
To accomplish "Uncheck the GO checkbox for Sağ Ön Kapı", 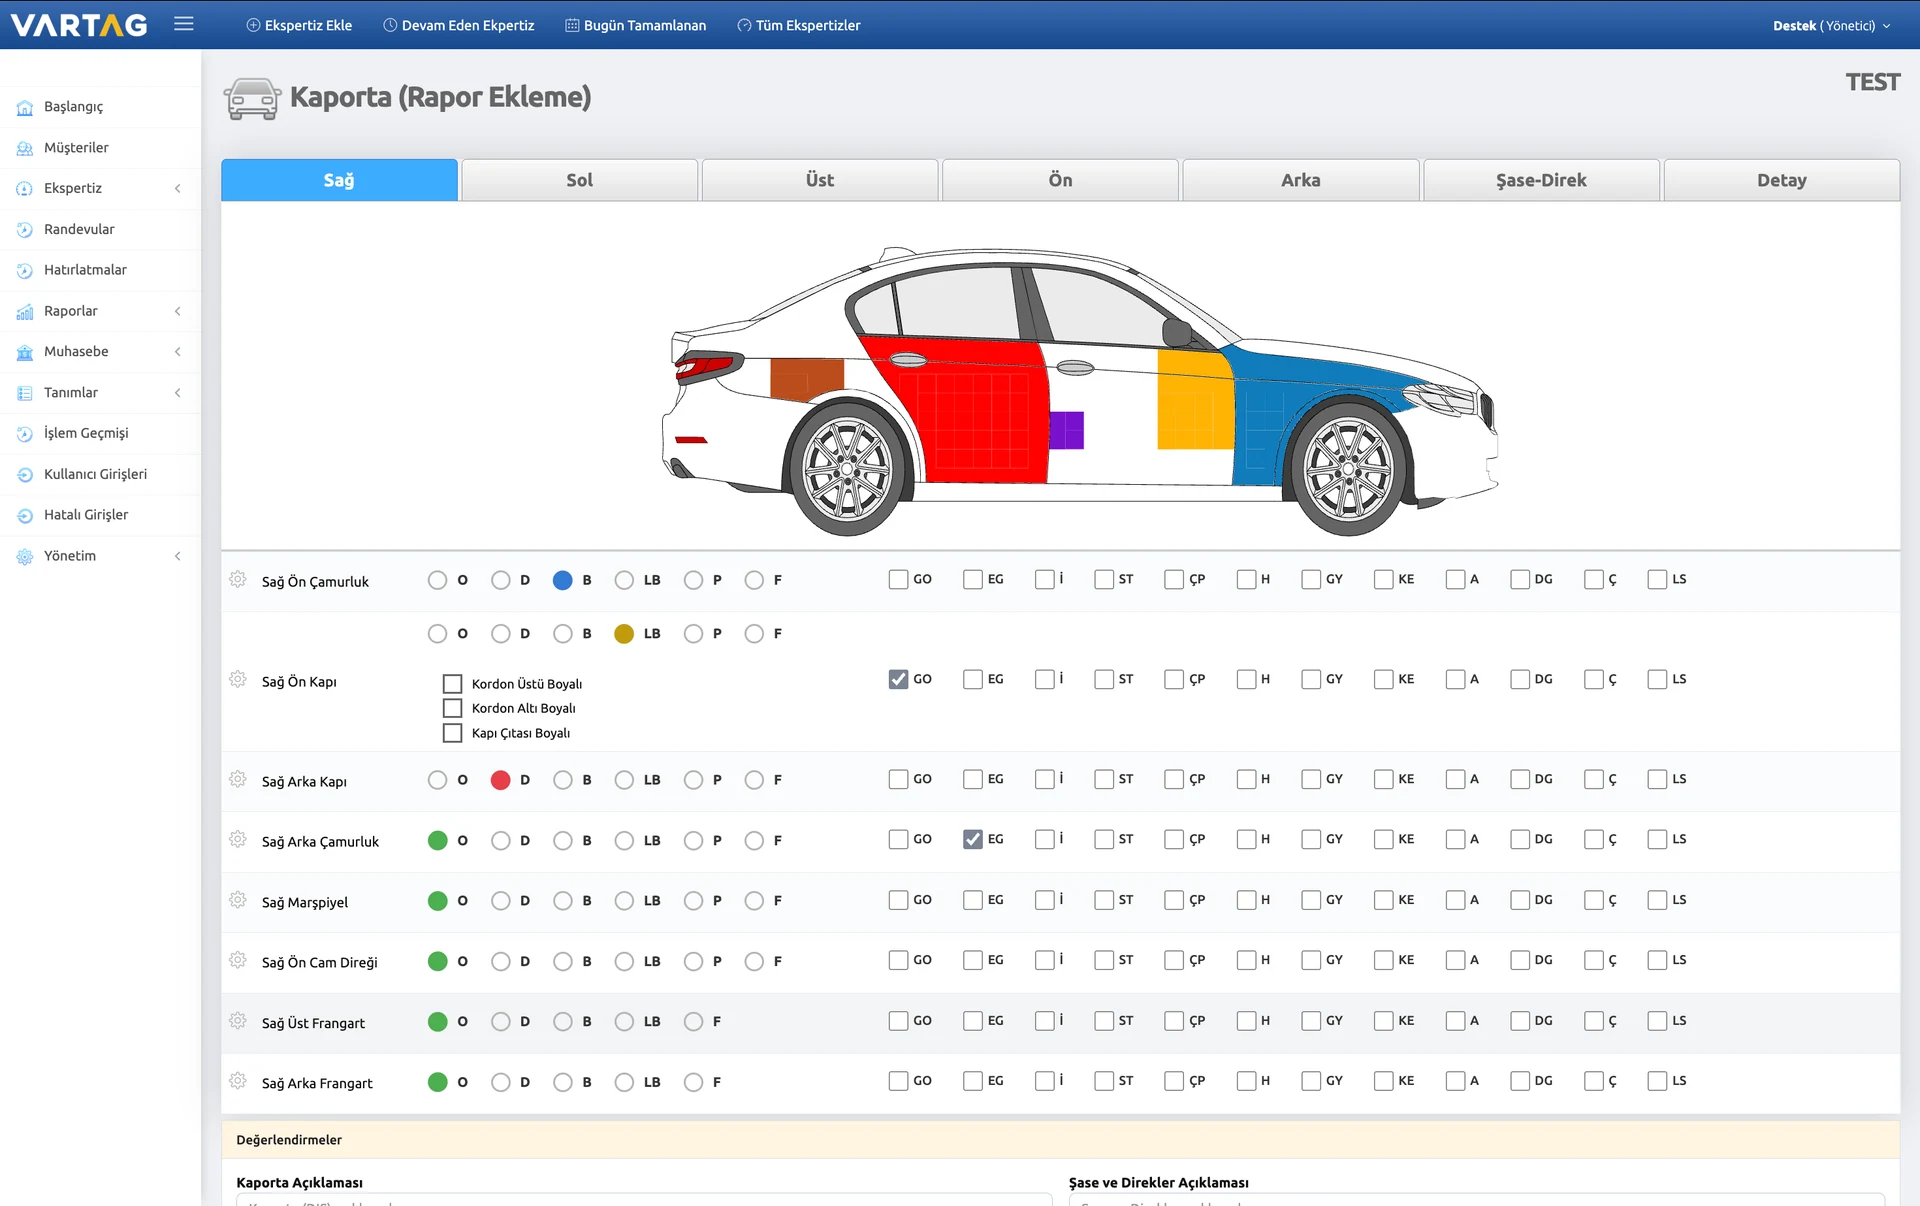I will (898, 679).
